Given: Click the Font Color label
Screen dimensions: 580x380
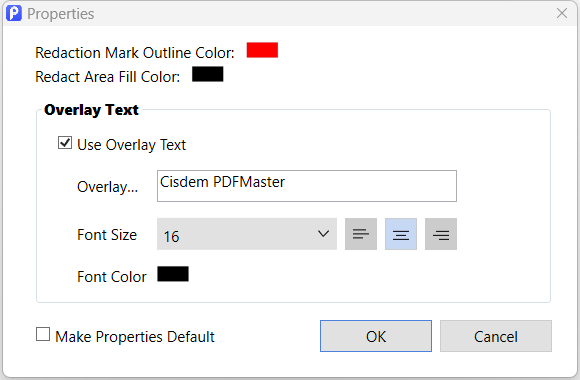Looking at the screenshot, I should (112, 277).
